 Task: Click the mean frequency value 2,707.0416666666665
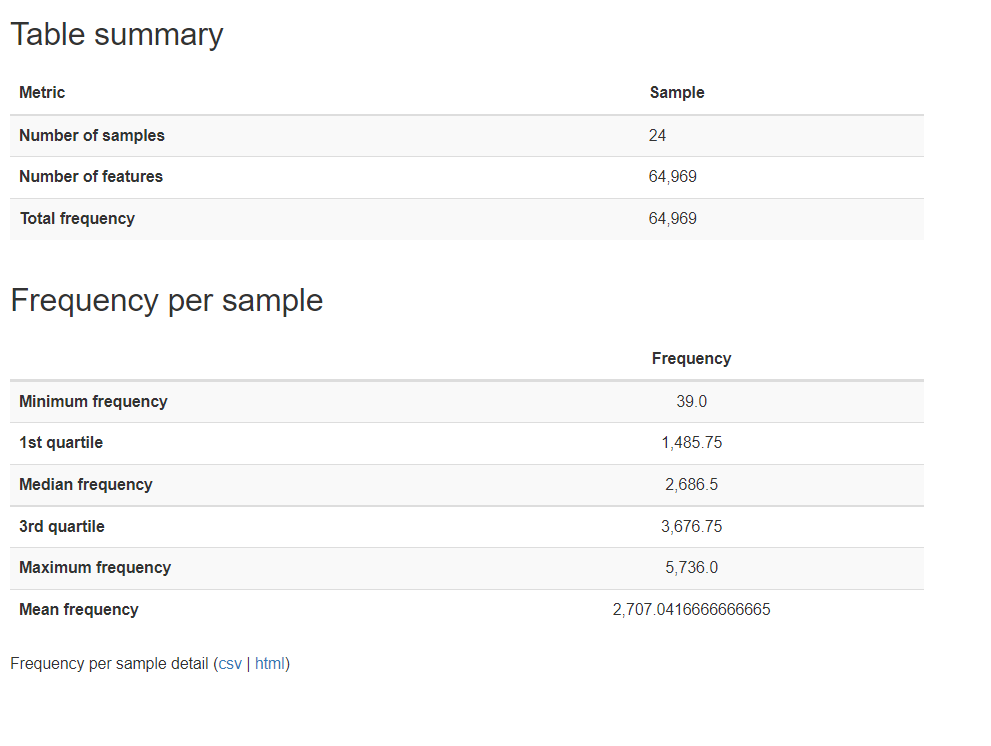click(691, 610)
